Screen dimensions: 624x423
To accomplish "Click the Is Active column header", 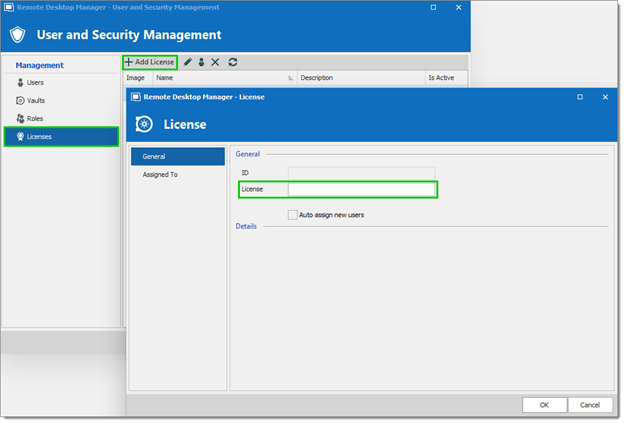I will coord(441,77).
